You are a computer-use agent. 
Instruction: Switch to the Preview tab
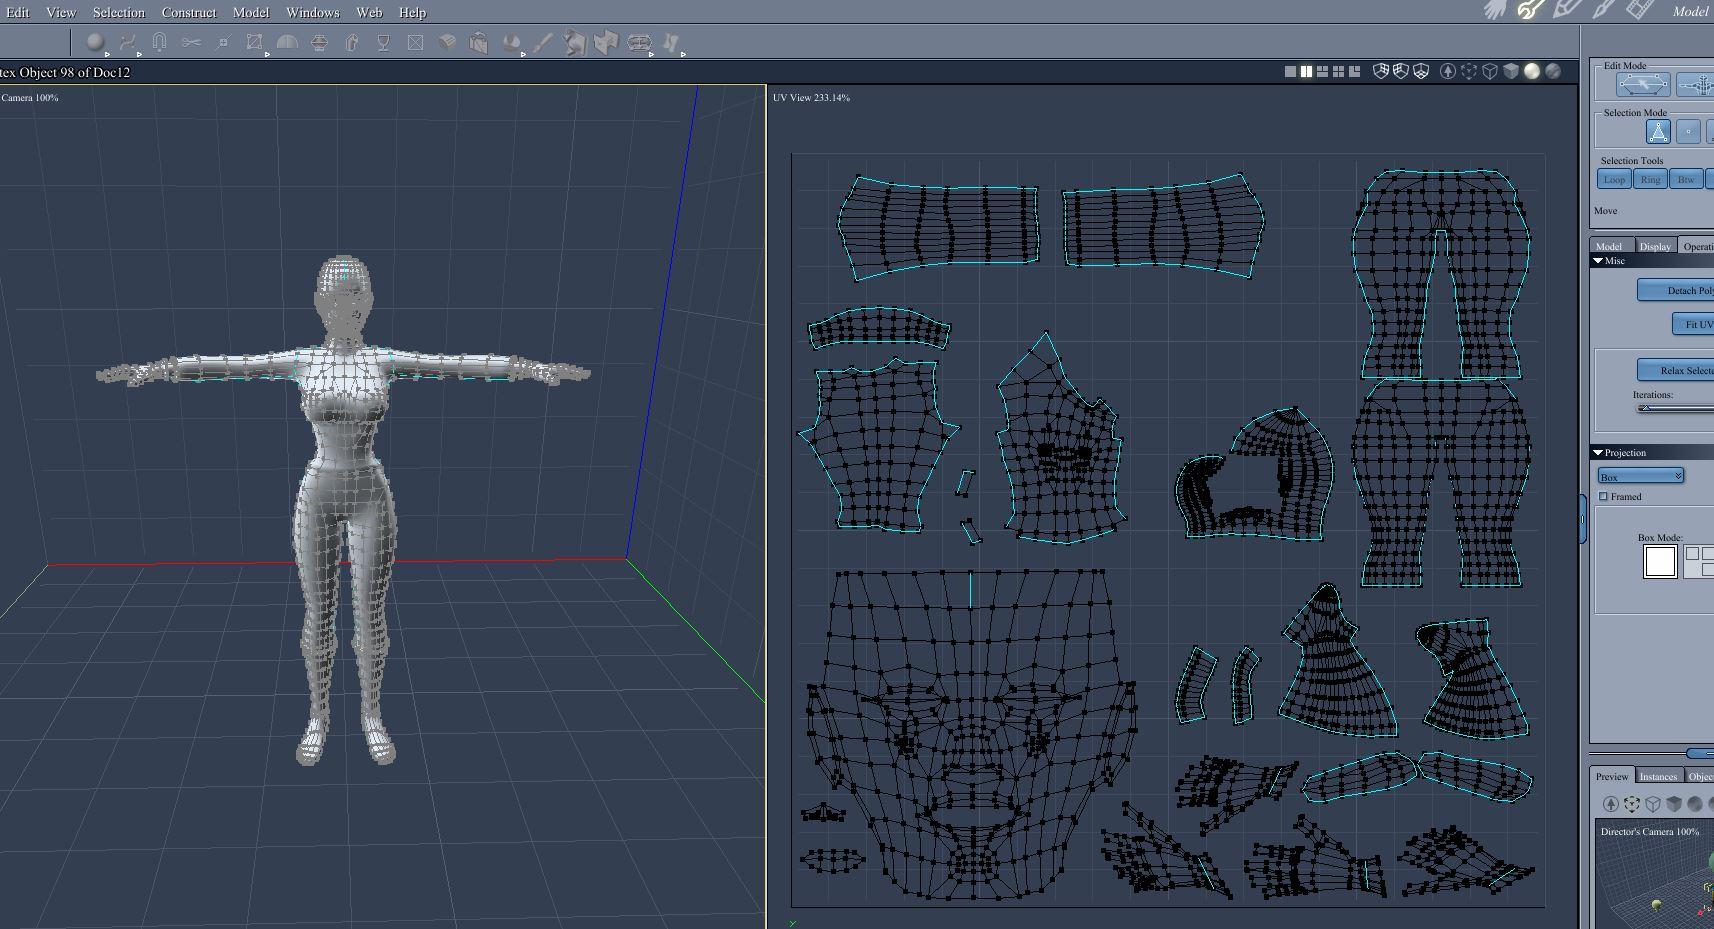1611,776
